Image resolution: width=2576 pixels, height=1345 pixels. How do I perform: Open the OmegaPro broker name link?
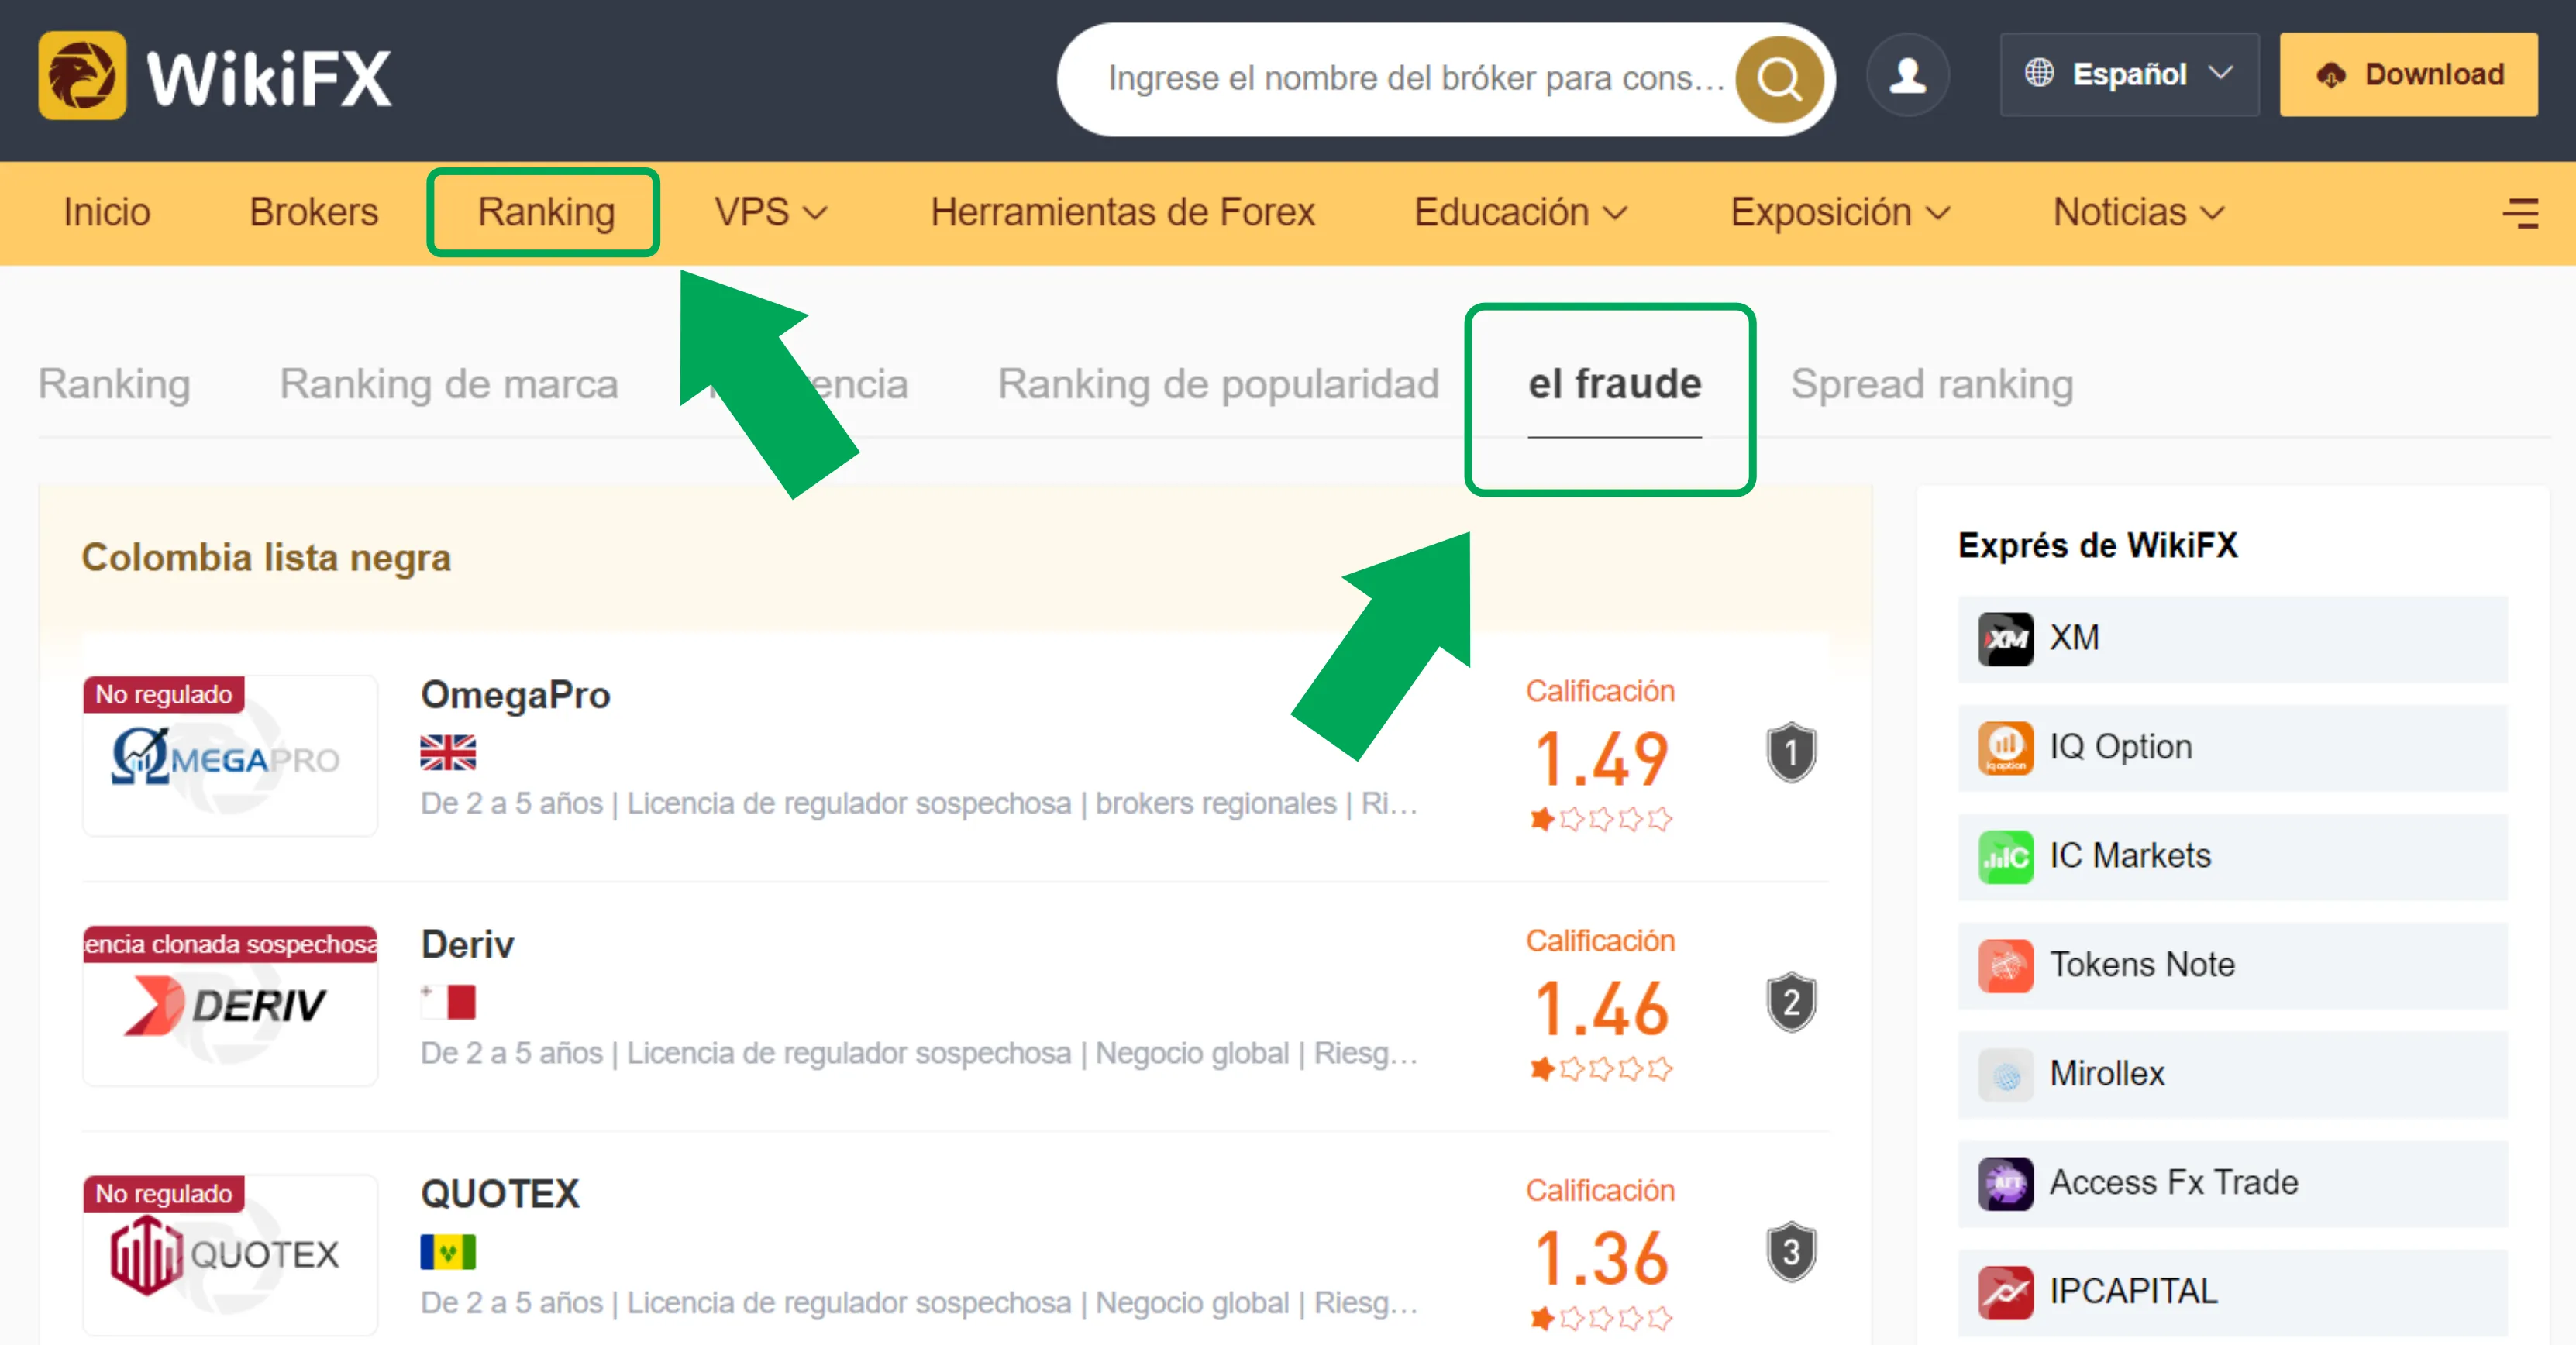point(515,695)
